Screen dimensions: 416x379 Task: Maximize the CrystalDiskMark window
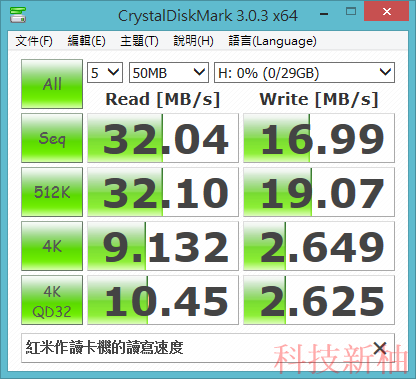[x=351, y=12]
